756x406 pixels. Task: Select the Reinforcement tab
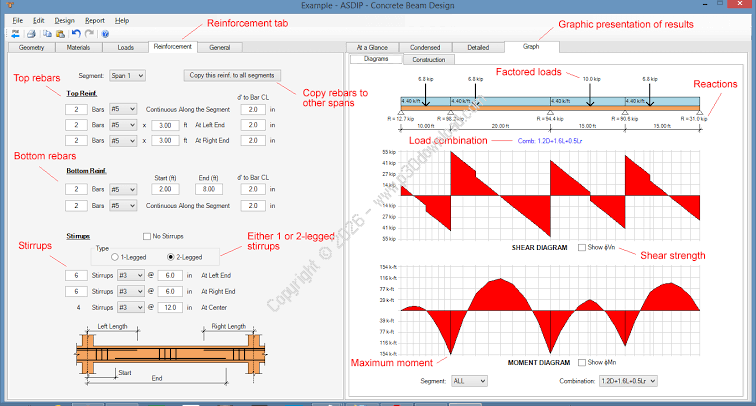(173, 46)
